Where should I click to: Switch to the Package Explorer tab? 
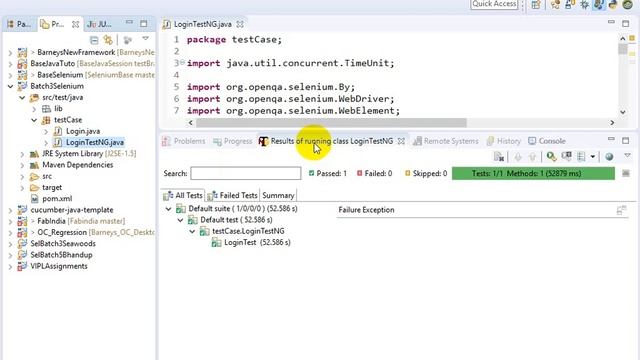coord(19,24)
